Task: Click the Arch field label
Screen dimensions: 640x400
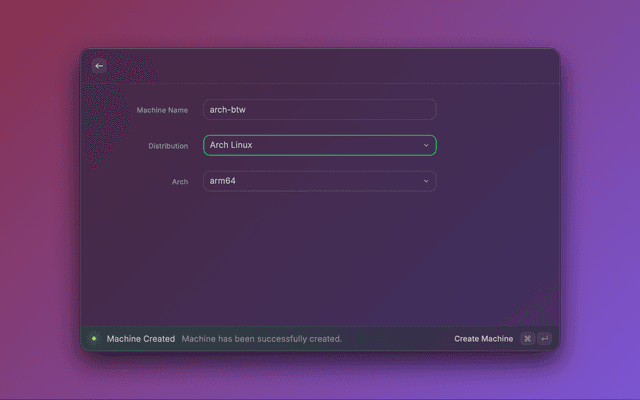Action: (x=180, y=182)
